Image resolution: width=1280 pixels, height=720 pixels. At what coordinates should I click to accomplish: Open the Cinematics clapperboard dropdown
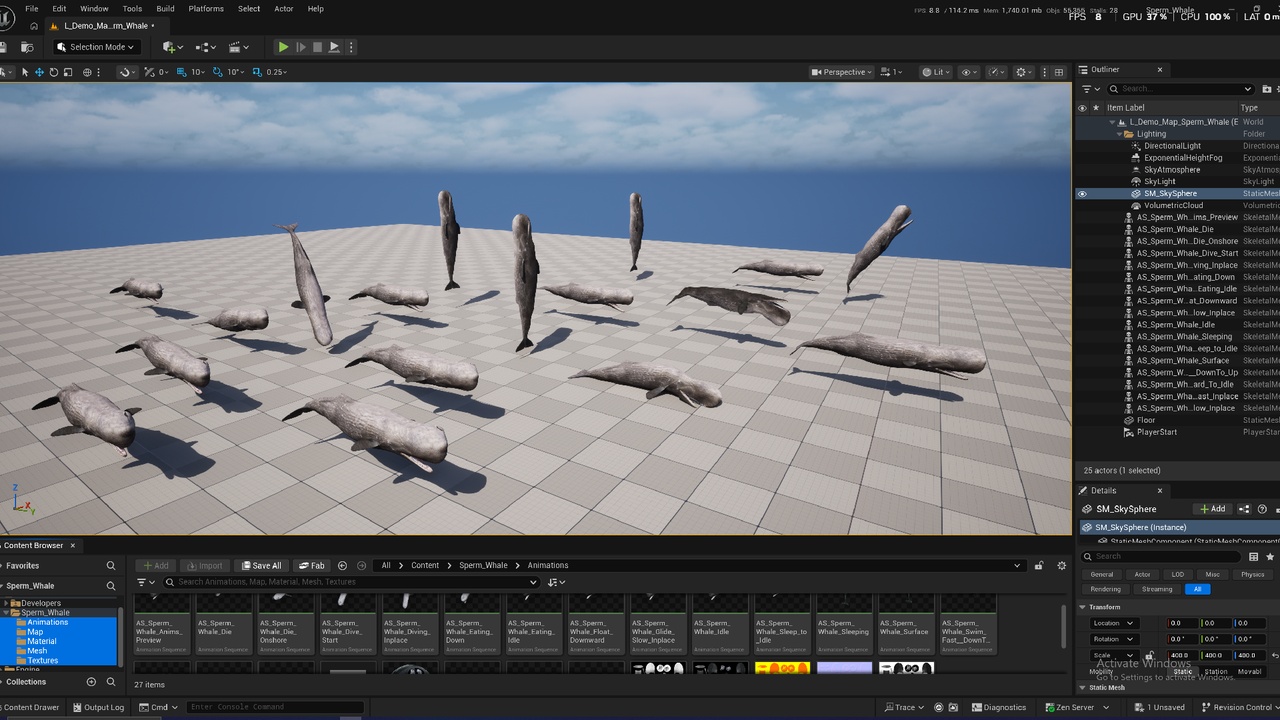coord(240,47)
